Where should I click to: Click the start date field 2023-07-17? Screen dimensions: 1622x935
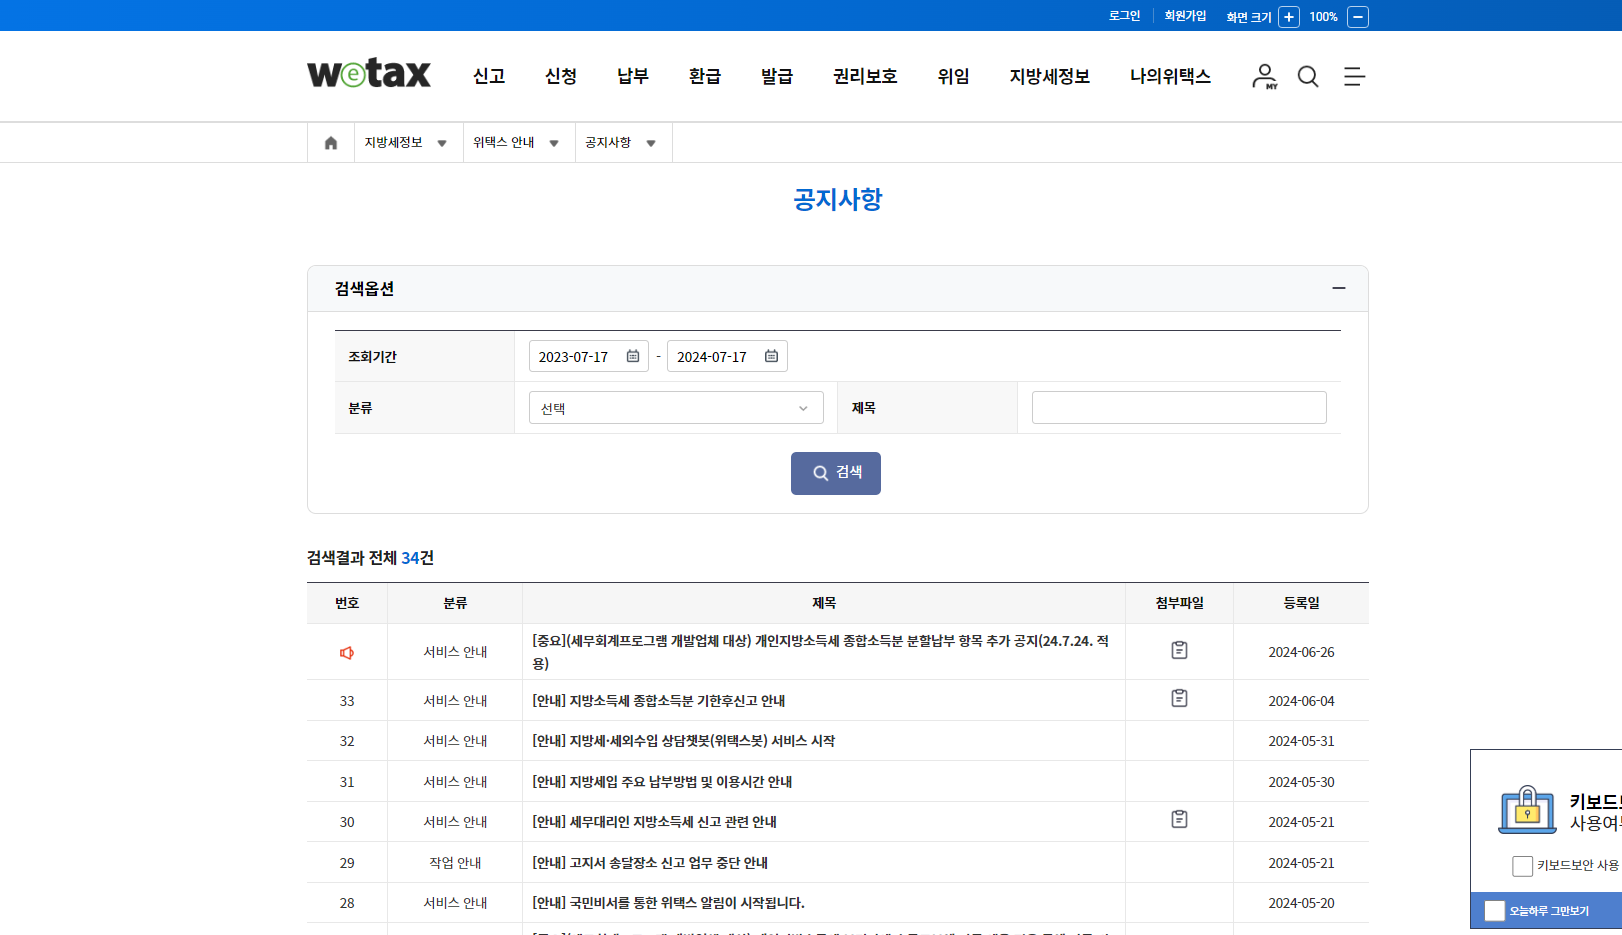pyautogui.click(x=588, y=356)
